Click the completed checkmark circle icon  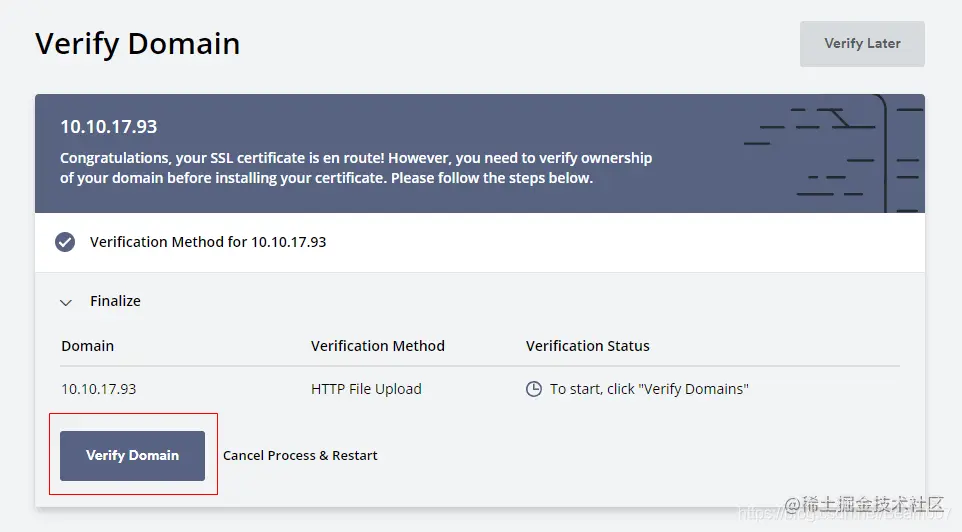pos(65,242)
